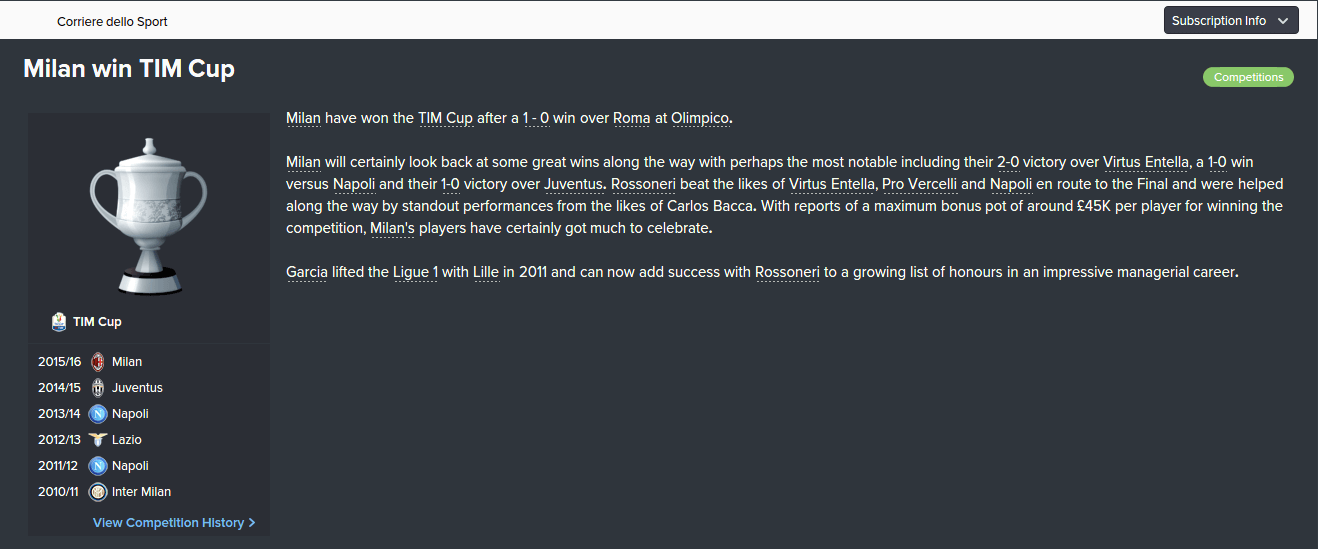Viewport: 1318px width, 549px height.
Task: Open the Garcia manager link
Action: tap(307, 272)
